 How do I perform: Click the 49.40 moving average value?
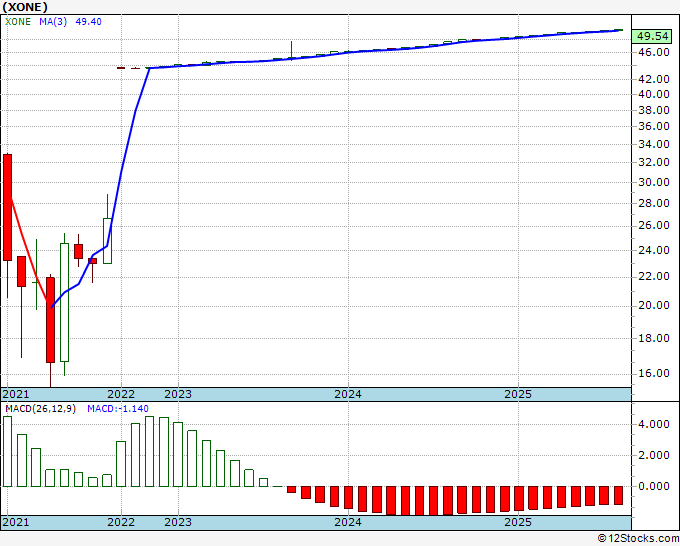[x=88, y=22]
